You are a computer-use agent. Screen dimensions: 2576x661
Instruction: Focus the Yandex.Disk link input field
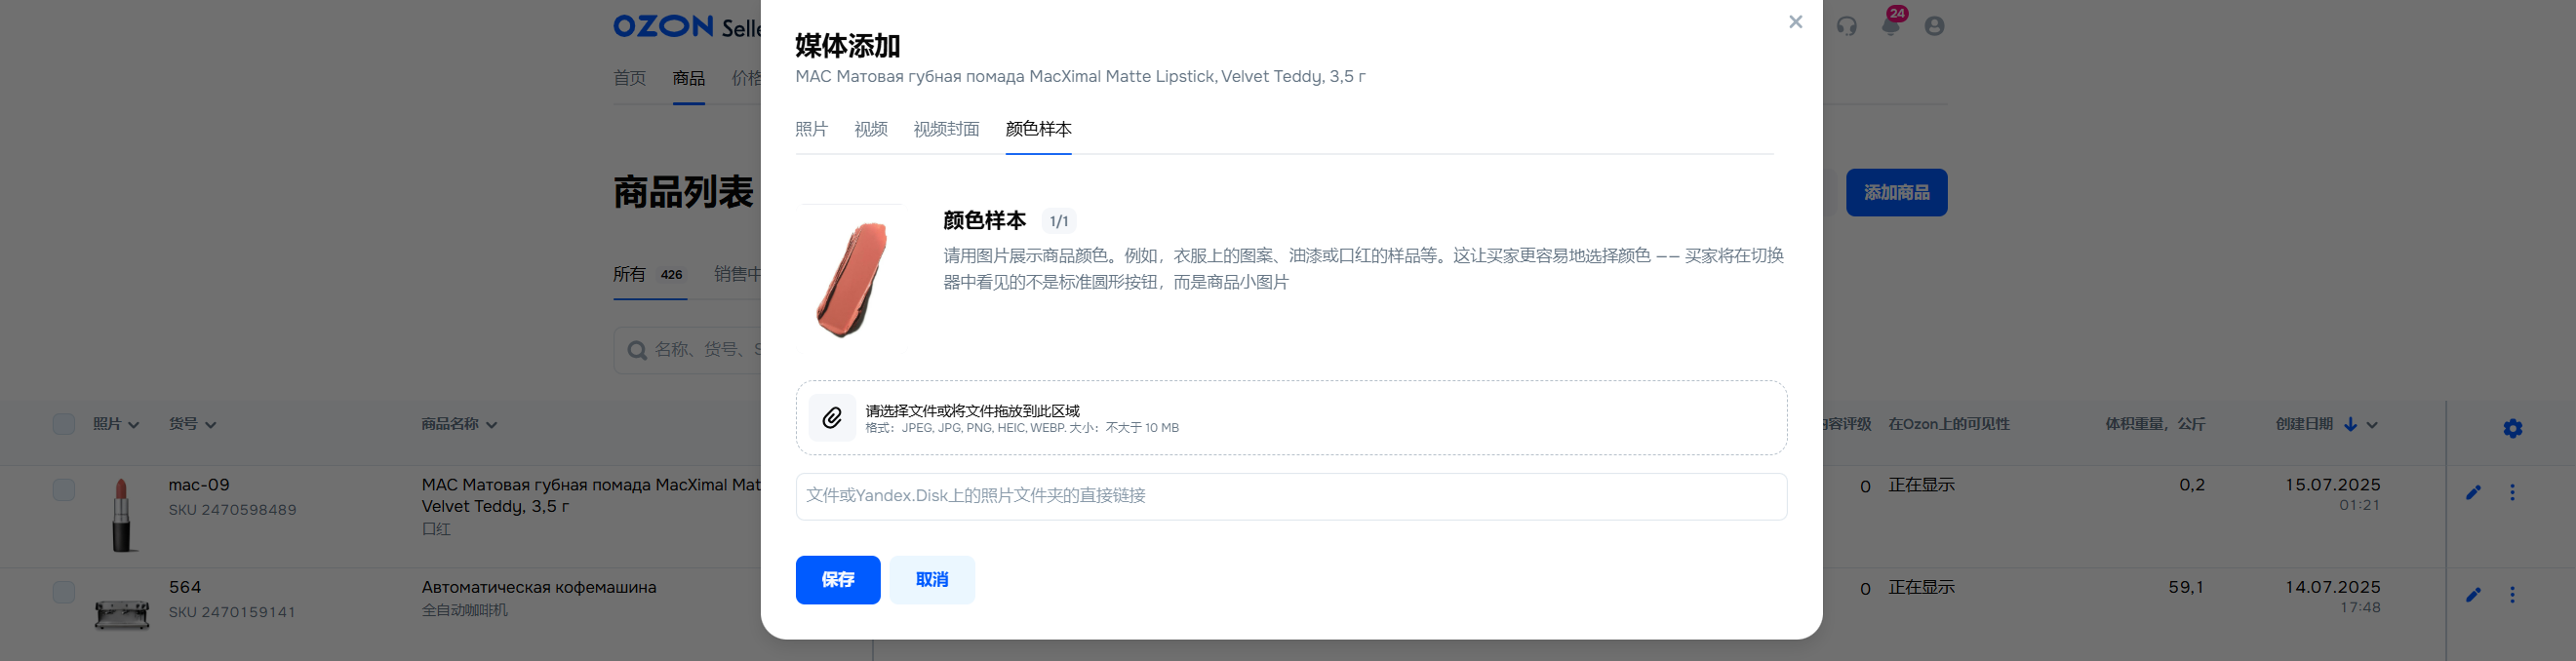pos(1291,497)
